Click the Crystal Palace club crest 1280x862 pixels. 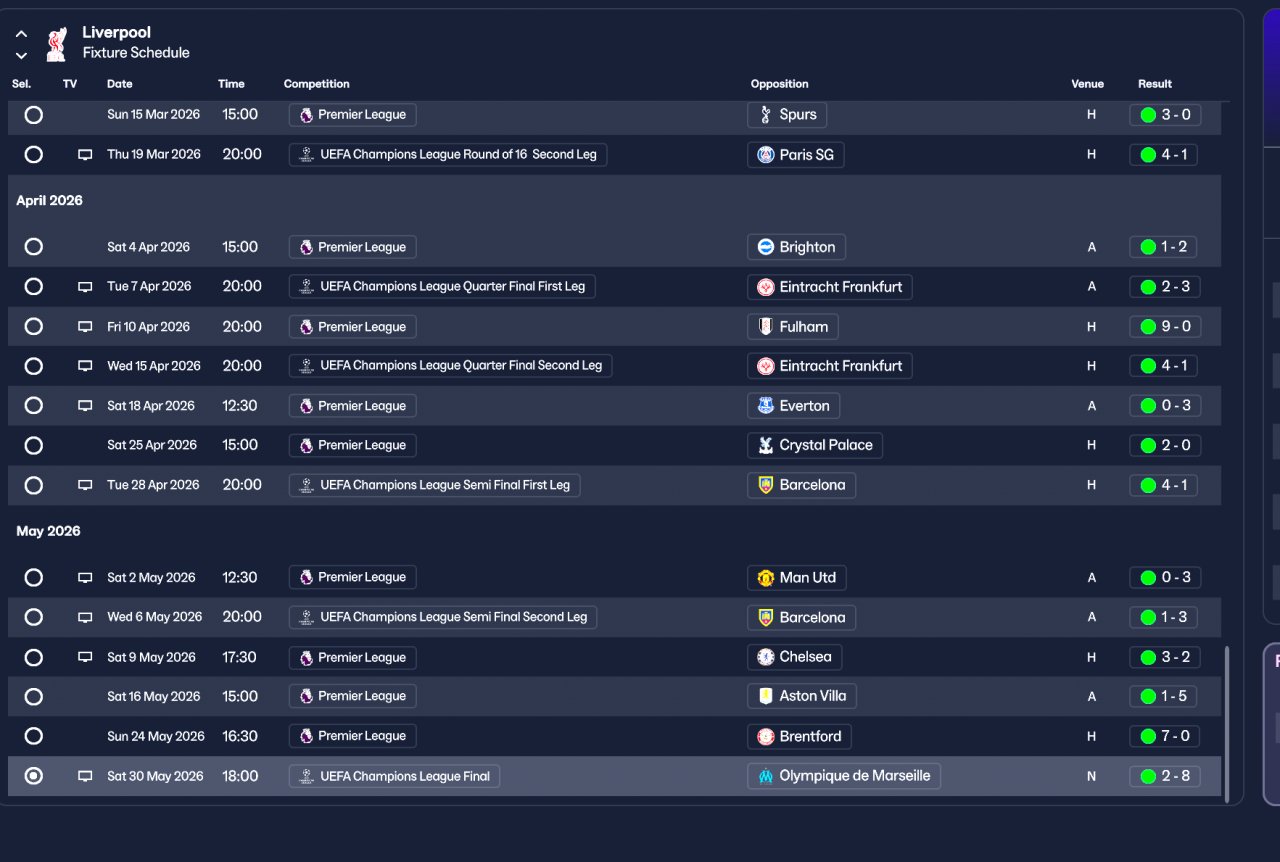click(766, 445)
